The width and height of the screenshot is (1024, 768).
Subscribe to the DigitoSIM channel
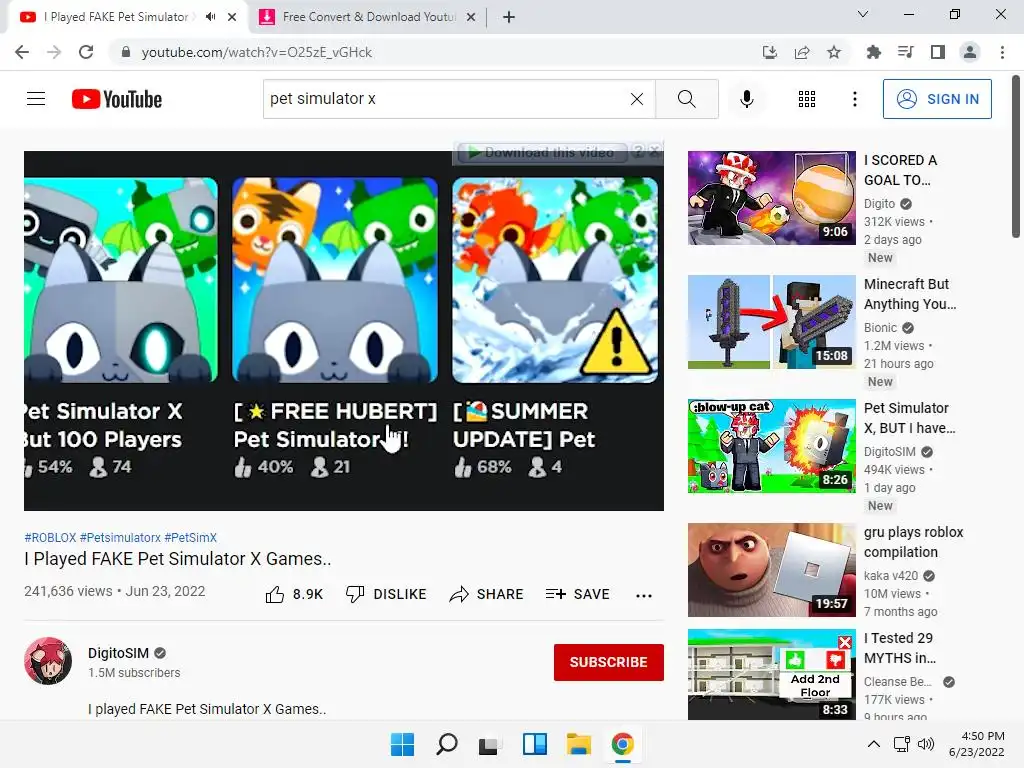pos(609,662)
